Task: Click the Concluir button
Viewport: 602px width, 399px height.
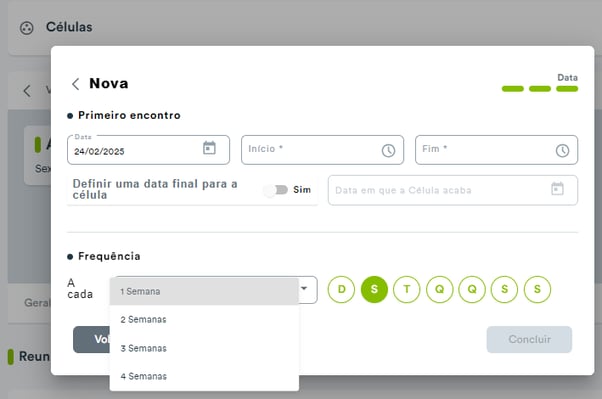Action: [x=529, y=339]
